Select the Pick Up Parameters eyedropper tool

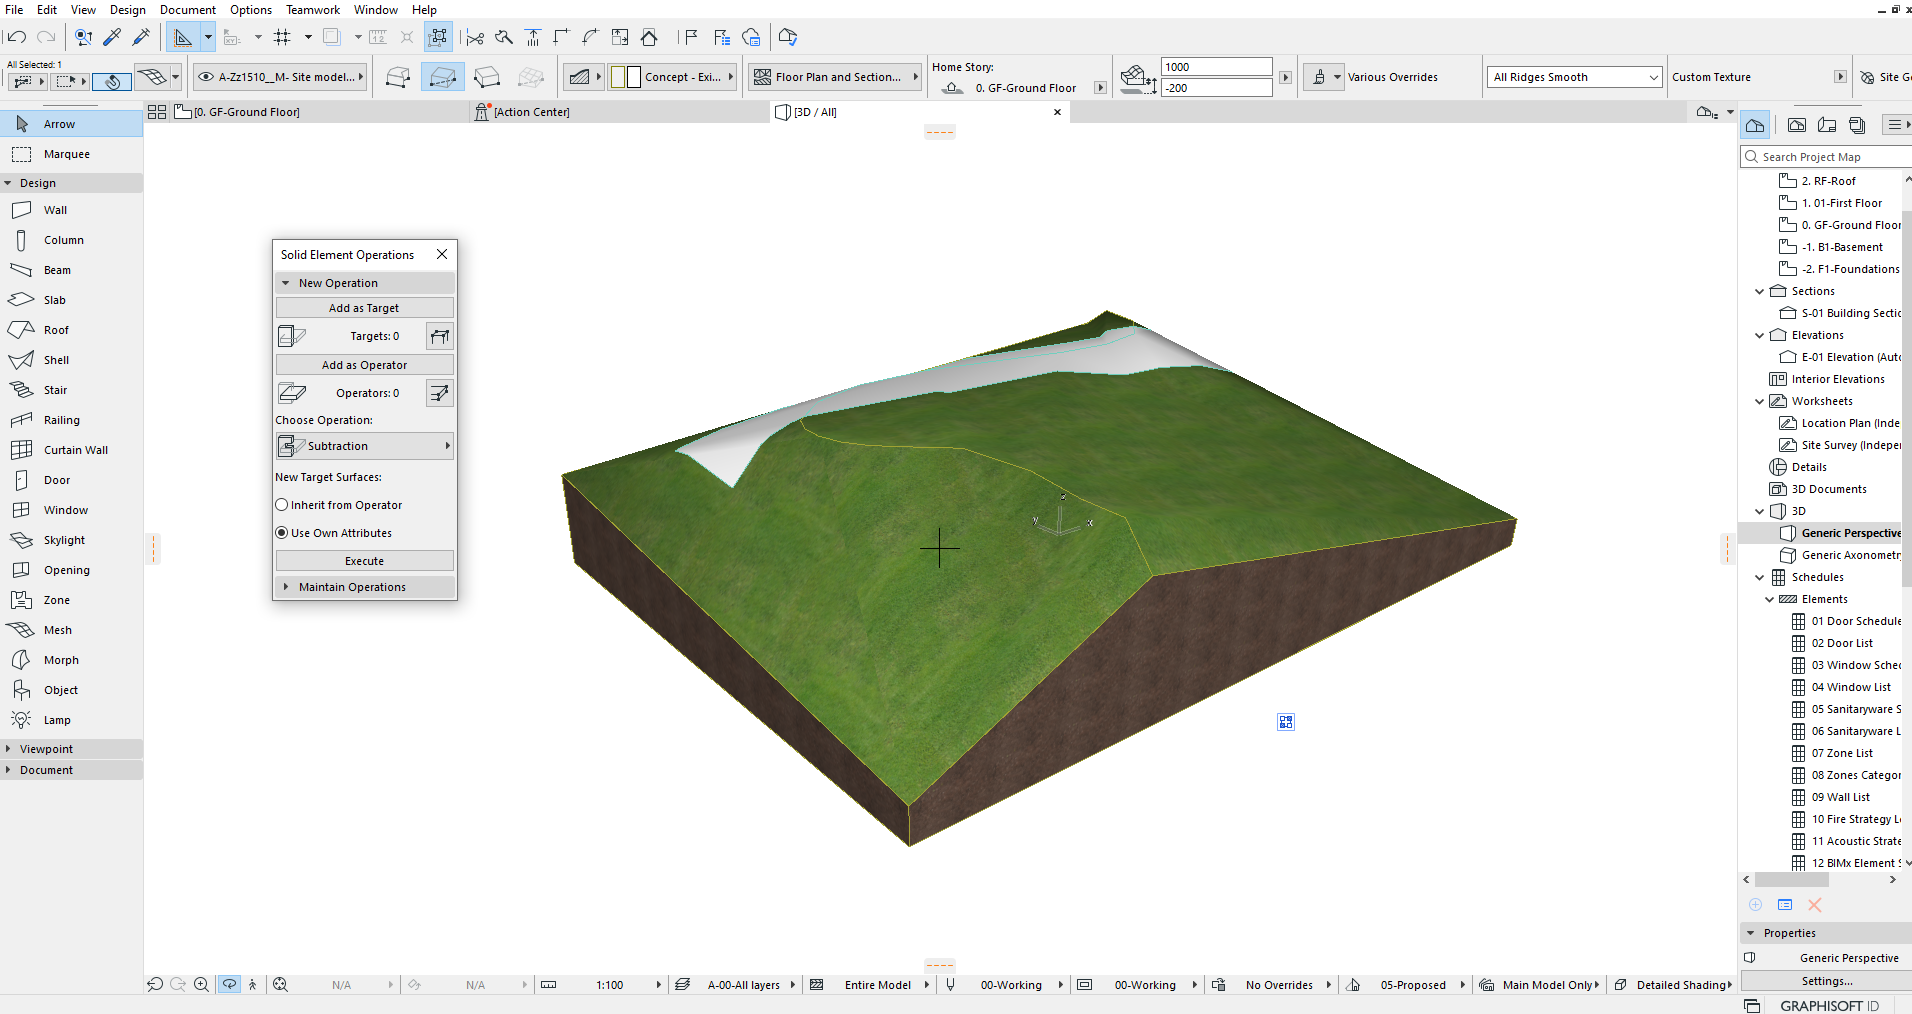[113, 37]
